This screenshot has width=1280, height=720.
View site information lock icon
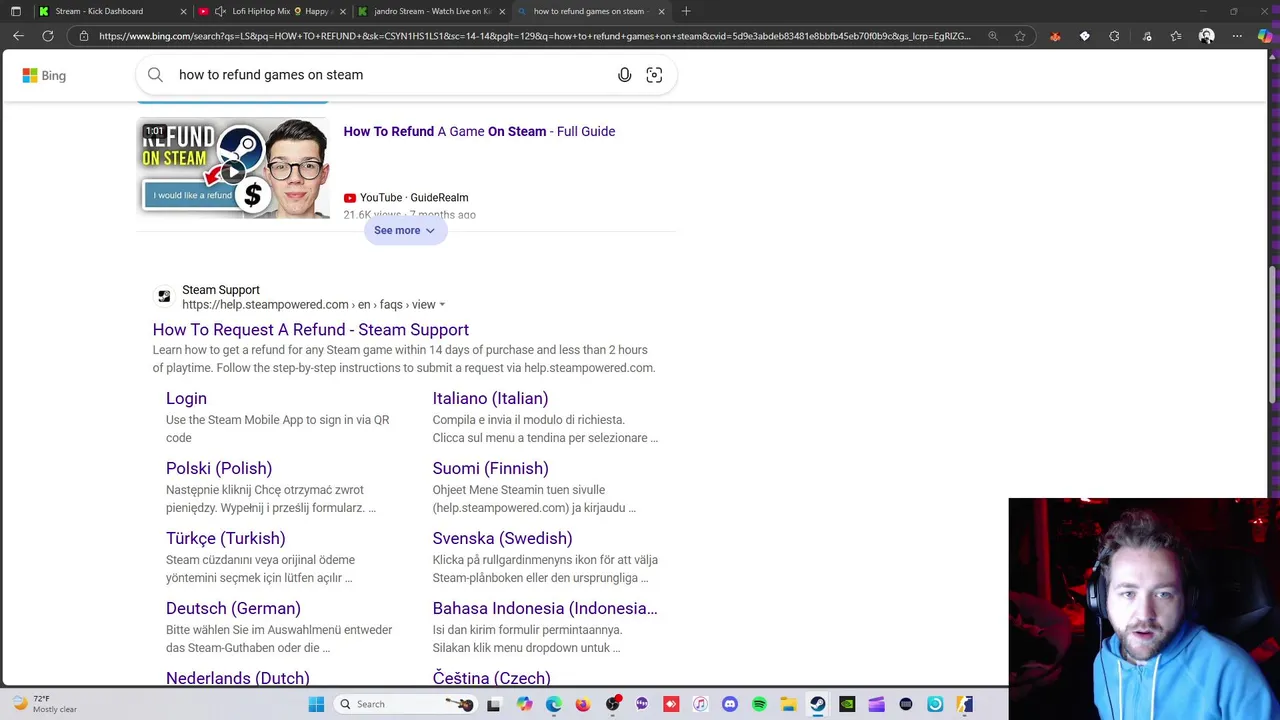[x=84, y=36]
